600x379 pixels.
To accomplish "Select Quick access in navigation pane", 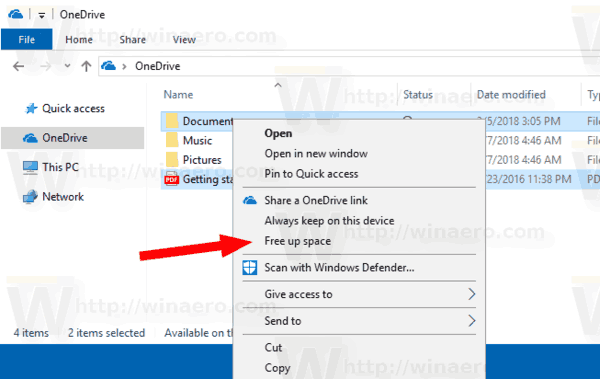I will coord(73,109).
